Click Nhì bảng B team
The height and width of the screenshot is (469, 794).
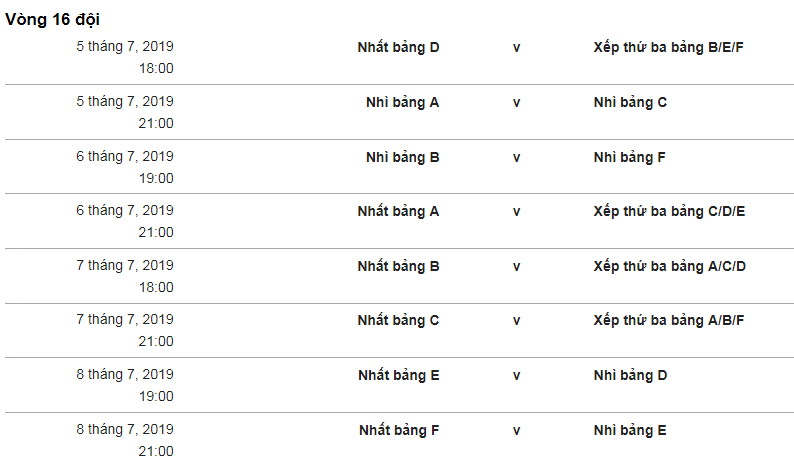(x=402, y=158)
